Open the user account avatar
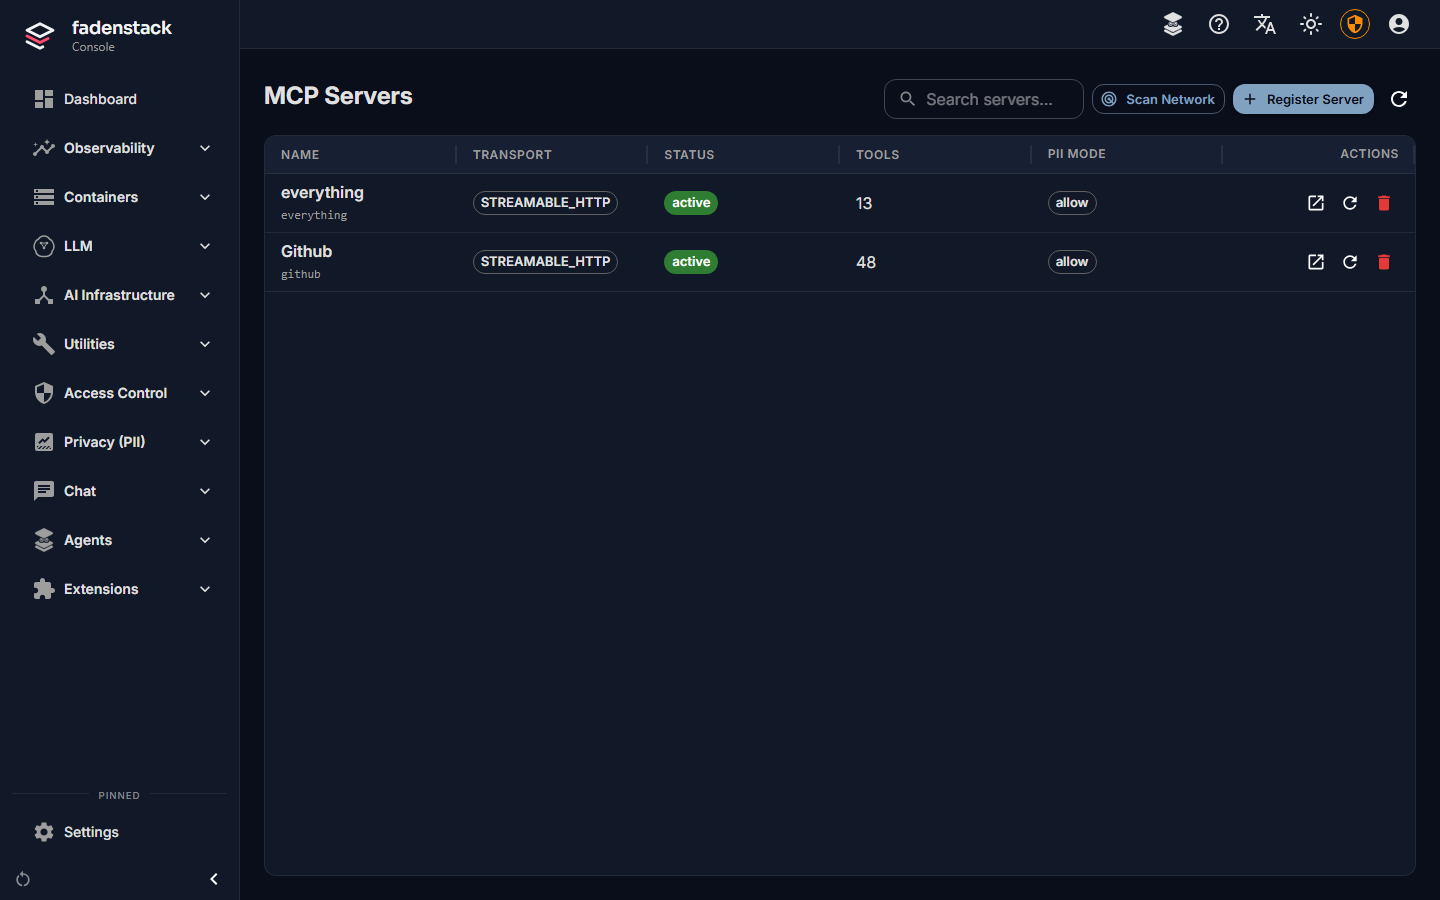 [1399, 24]
